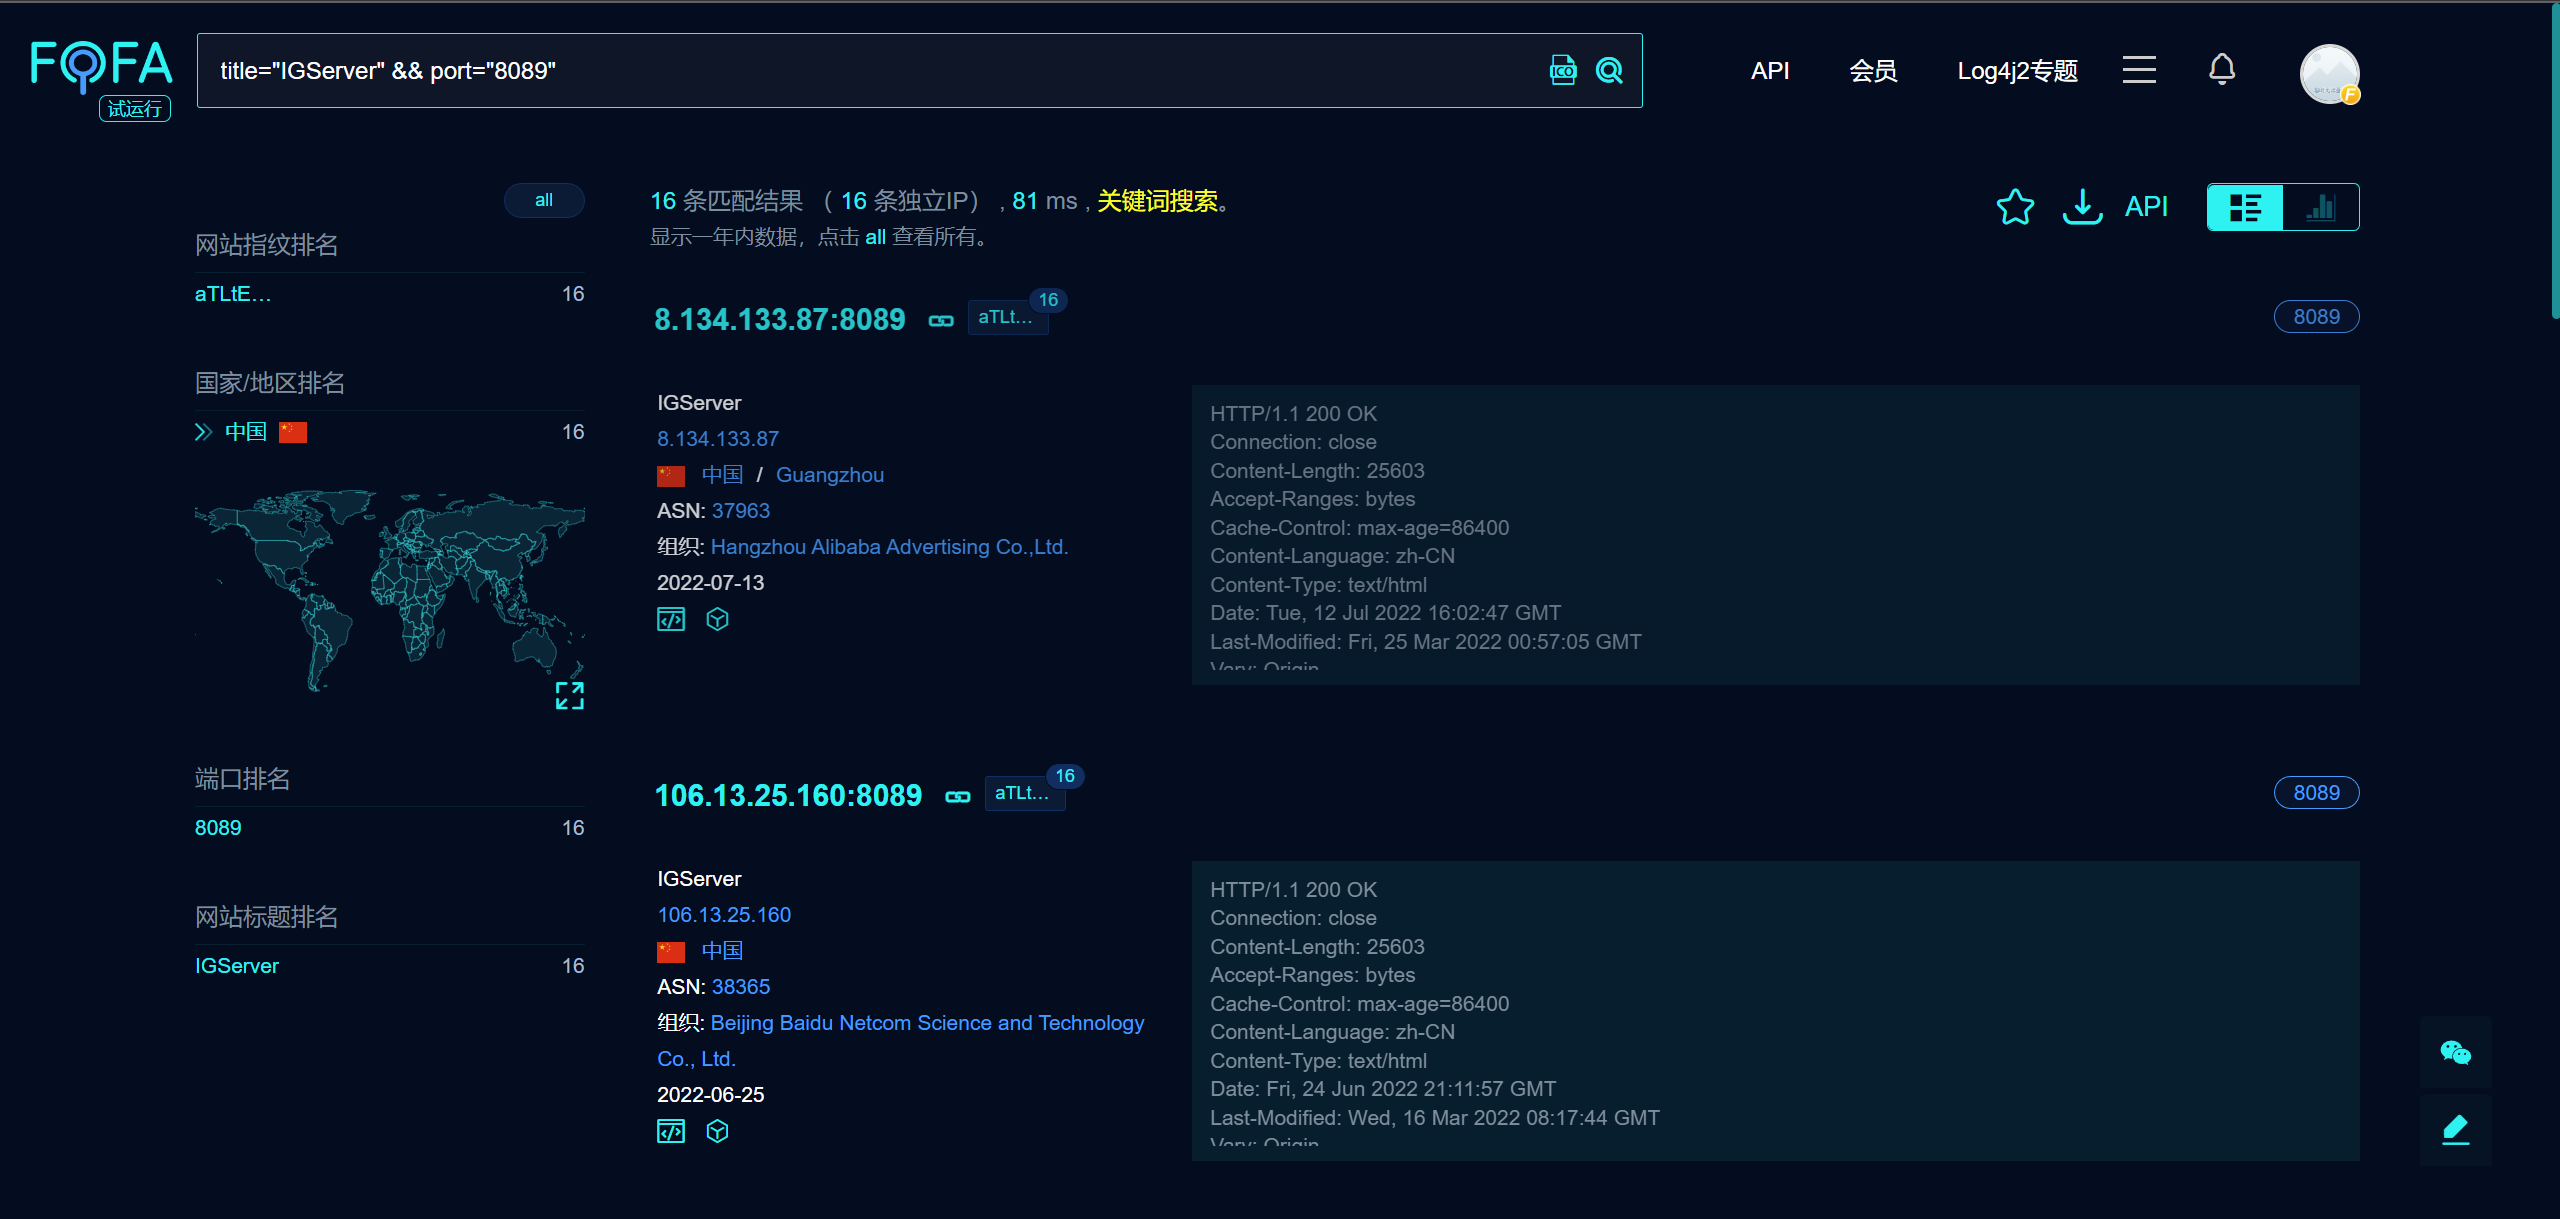Click the magnifier search icon in search box
2560x1219 pixels.
1609,70
